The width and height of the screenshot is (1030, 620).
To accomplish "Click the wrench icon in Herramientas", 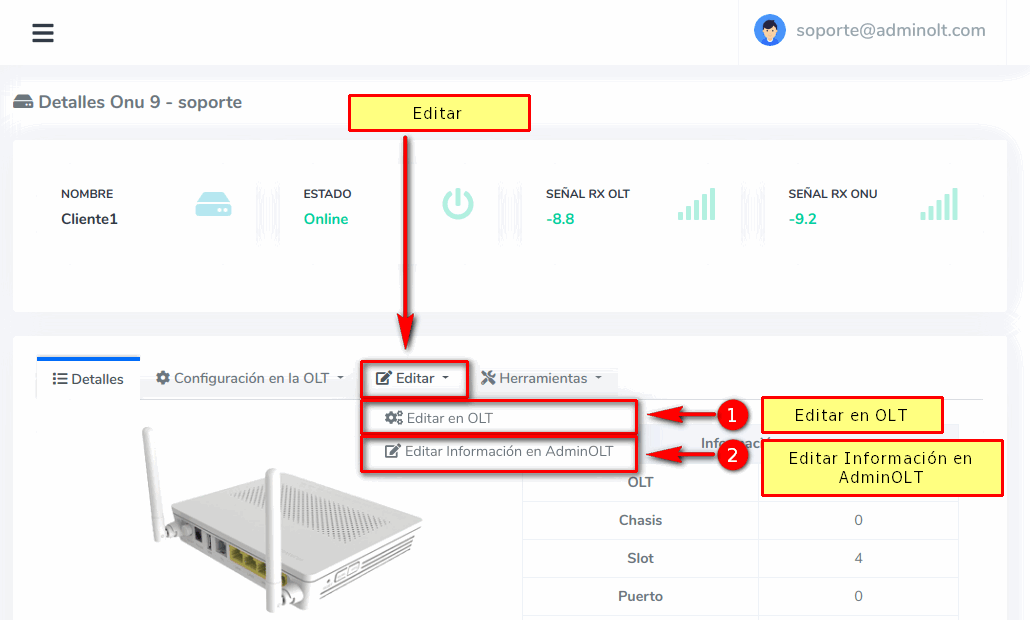I will [x=488, y=378].
